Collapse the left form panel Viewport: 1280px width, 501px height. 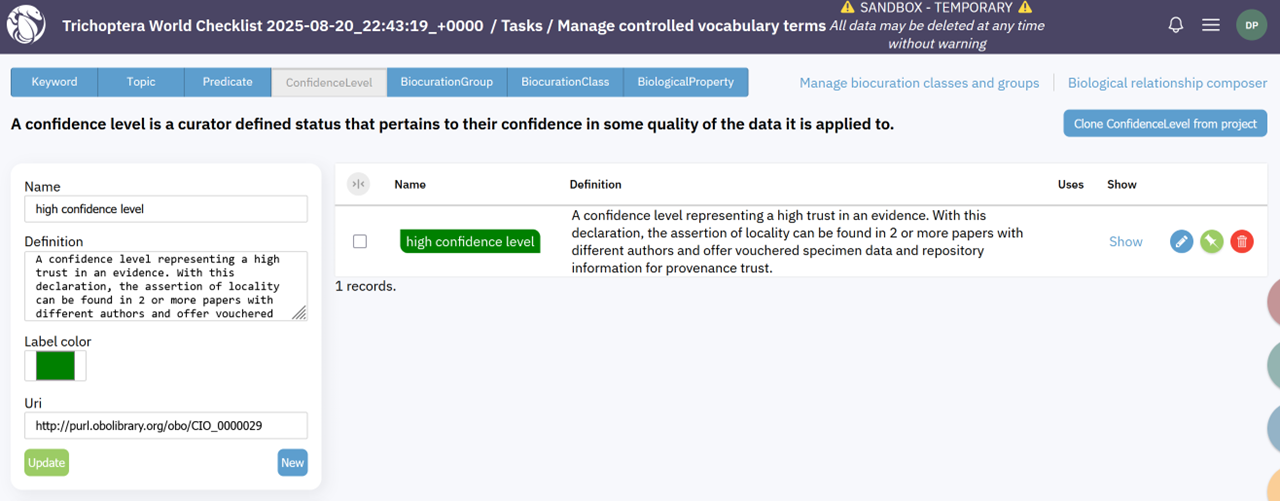click(x=358, y=184)
